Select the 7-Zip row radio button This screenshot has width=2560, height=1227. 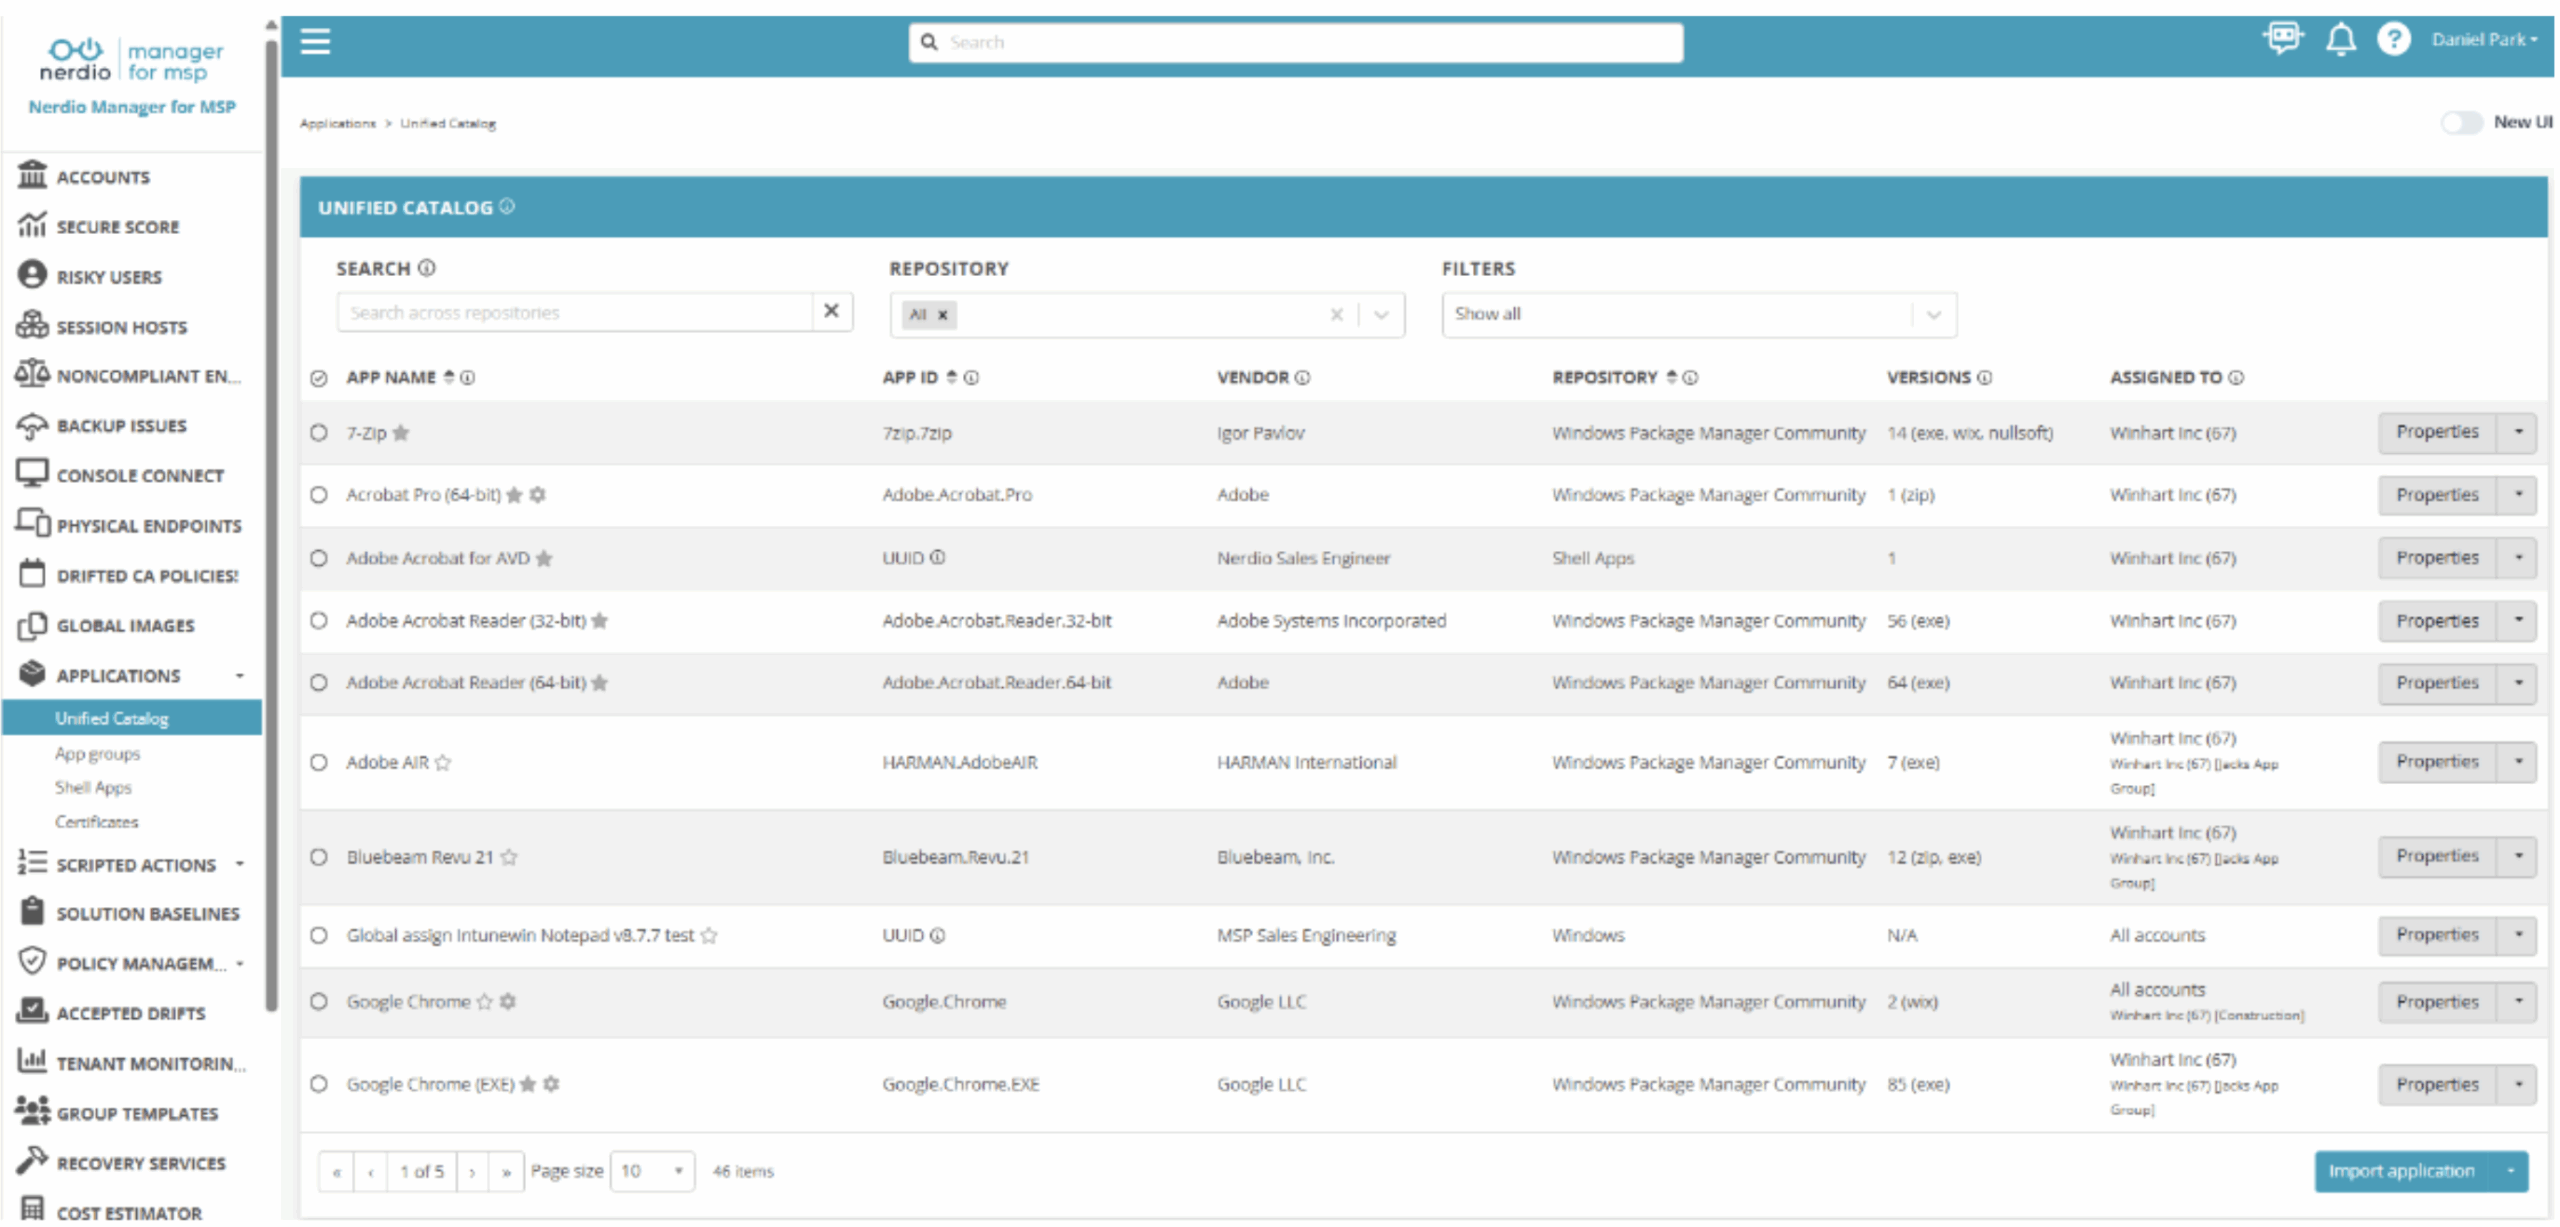pyautogui.click(x=319, y=433)
